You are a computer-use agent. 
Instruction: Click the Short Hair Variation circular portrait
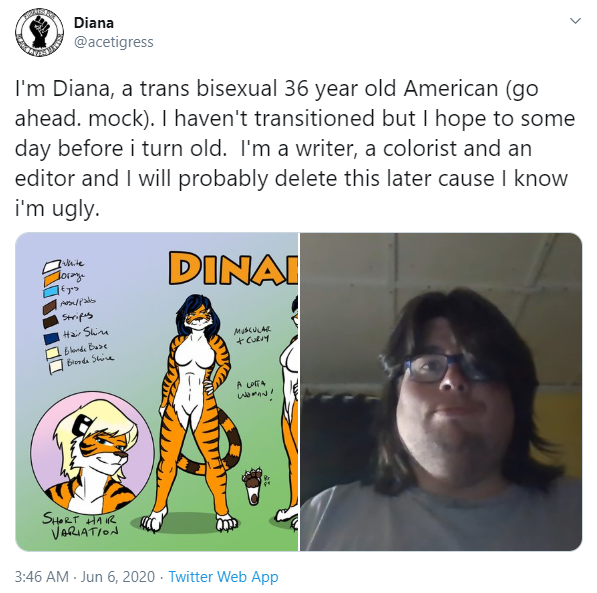tap(93, 453)
